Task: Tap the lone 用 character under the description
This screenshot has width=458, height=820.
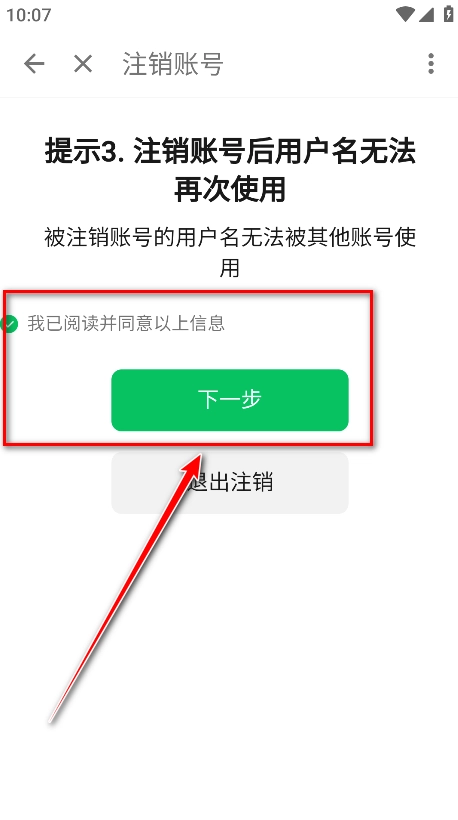Action: point(230,268)
